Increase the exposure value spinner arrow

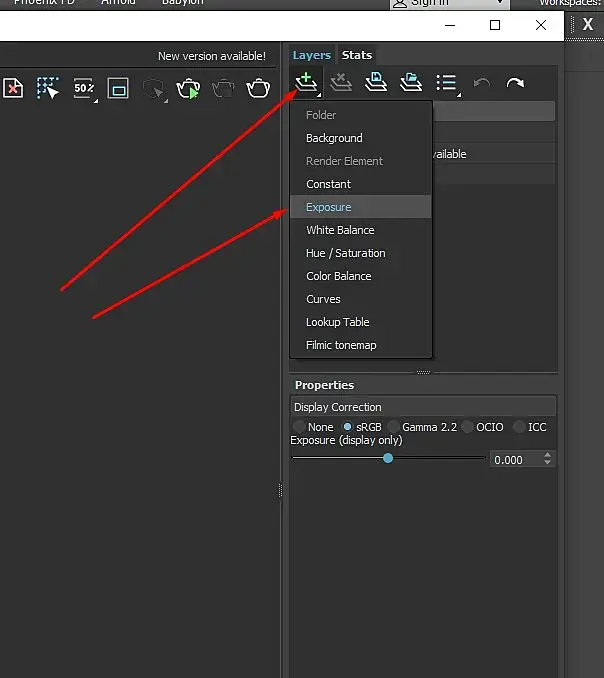click(547, 455)
